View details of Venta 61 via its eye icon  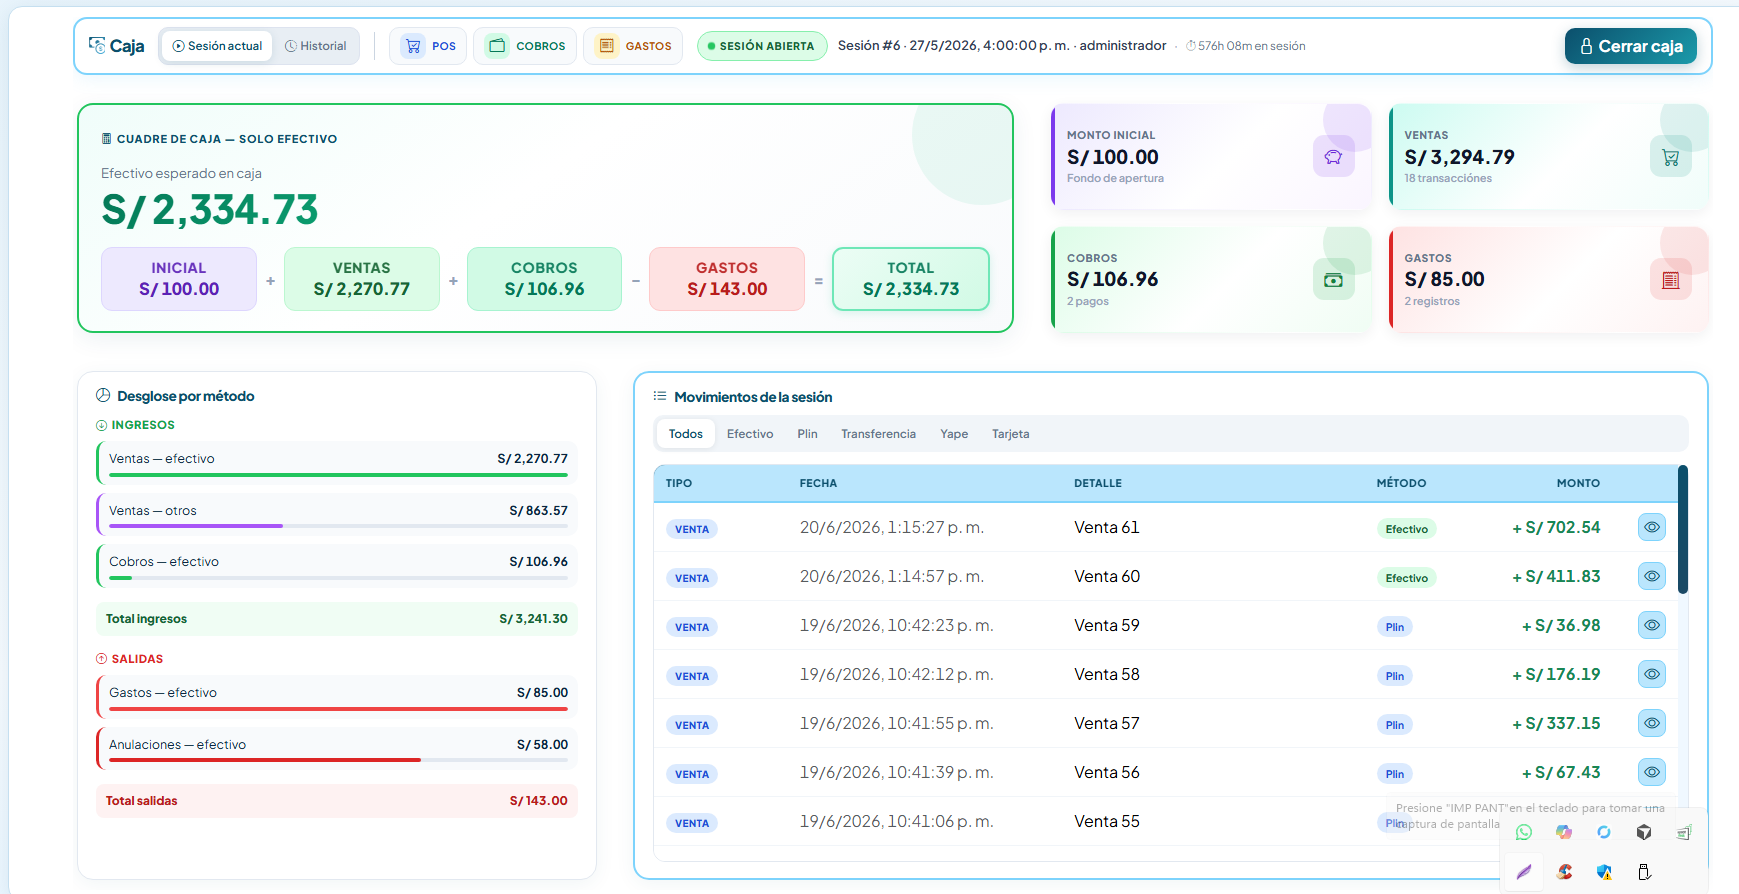(x=1652, y=527)
